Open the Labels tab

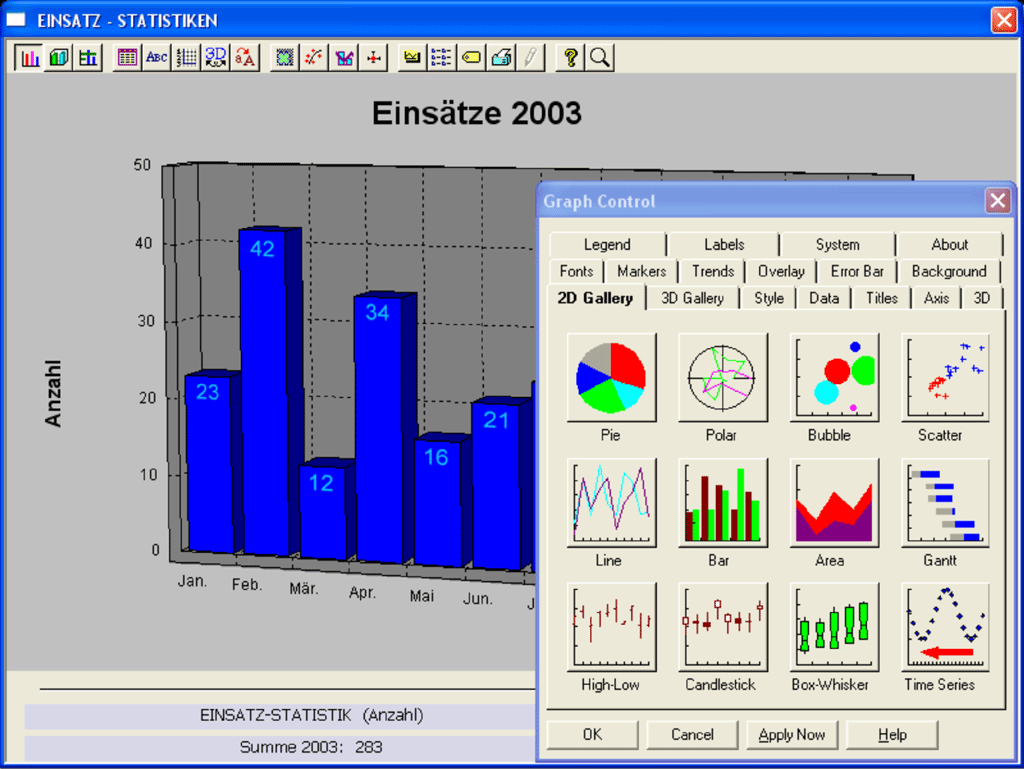point(724,245)
